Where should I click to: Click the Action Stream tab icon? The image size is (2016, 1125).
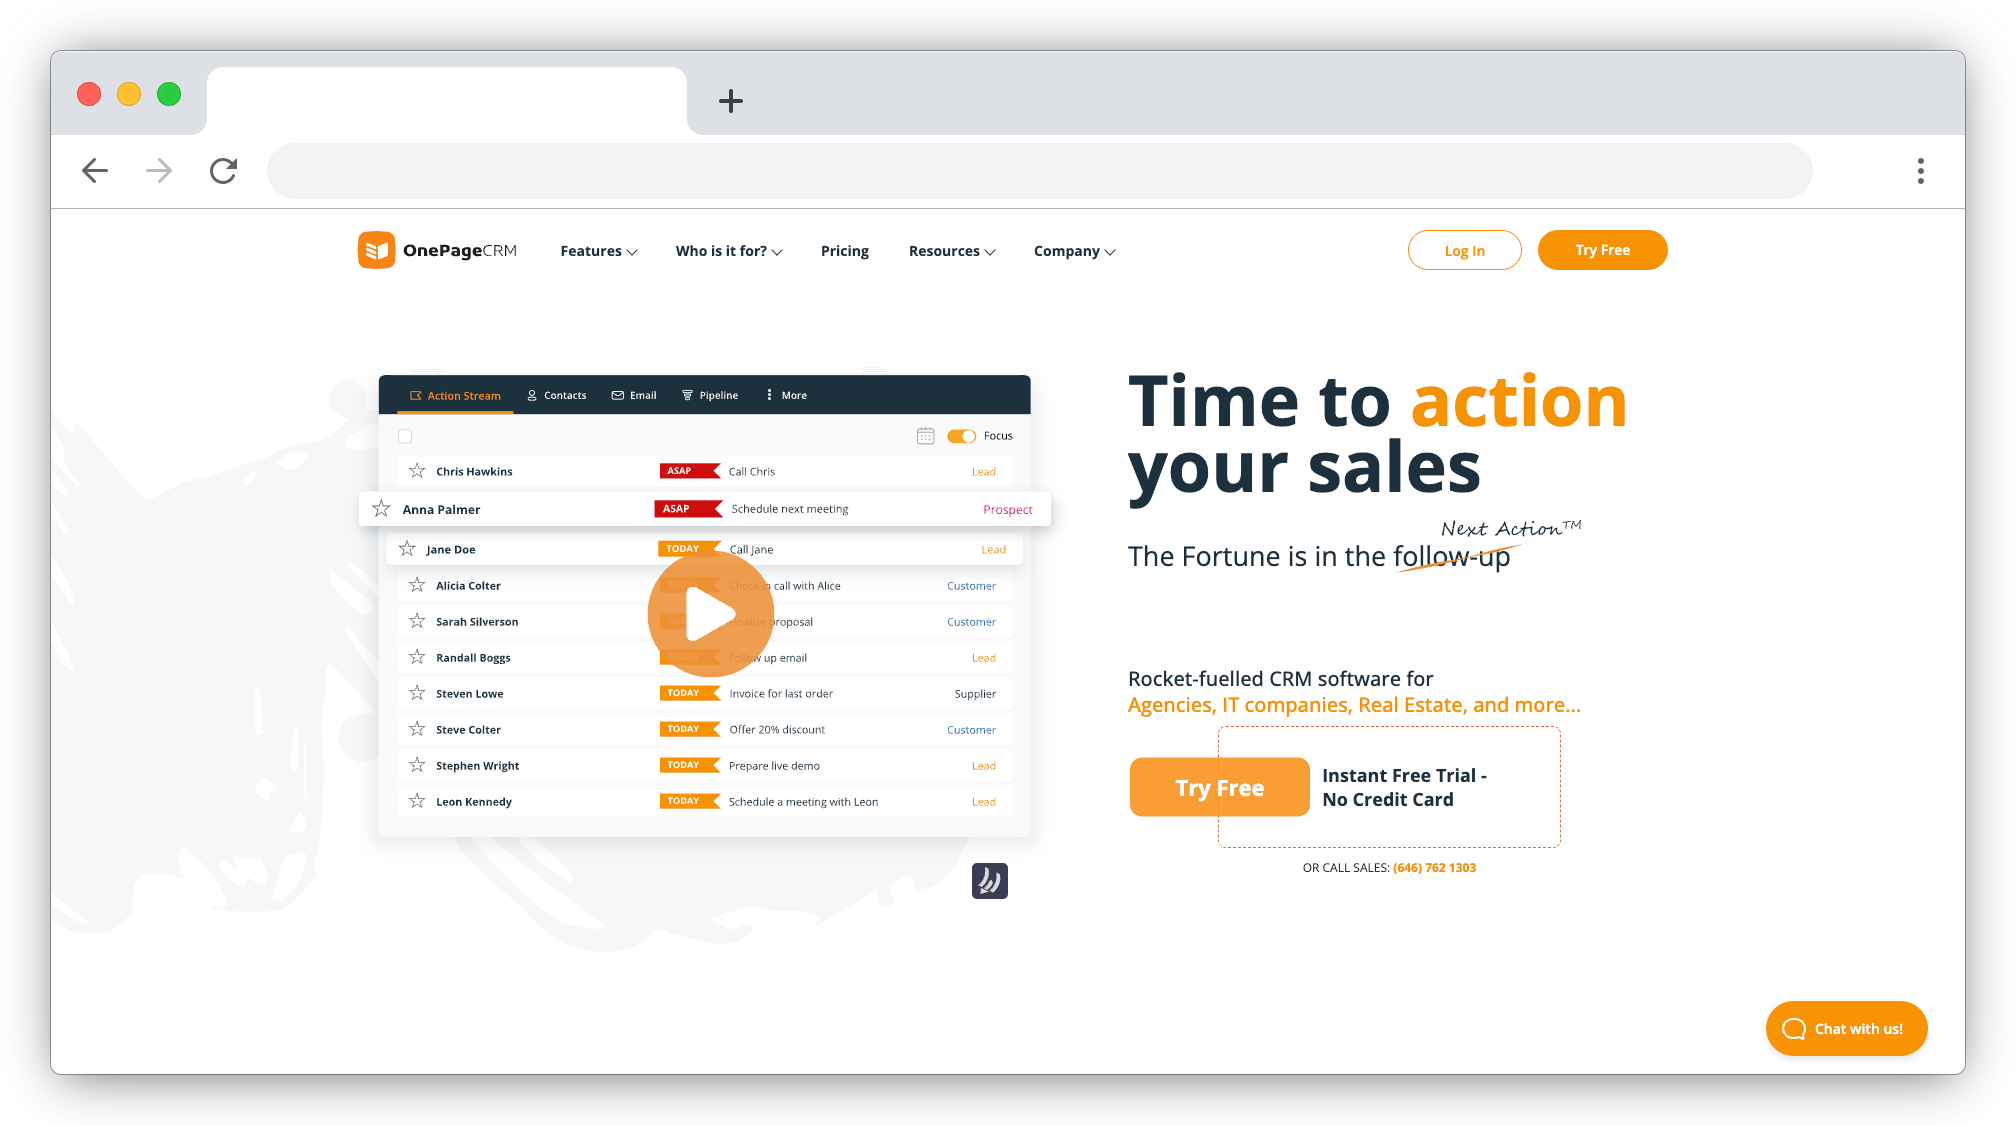[414, 395]
